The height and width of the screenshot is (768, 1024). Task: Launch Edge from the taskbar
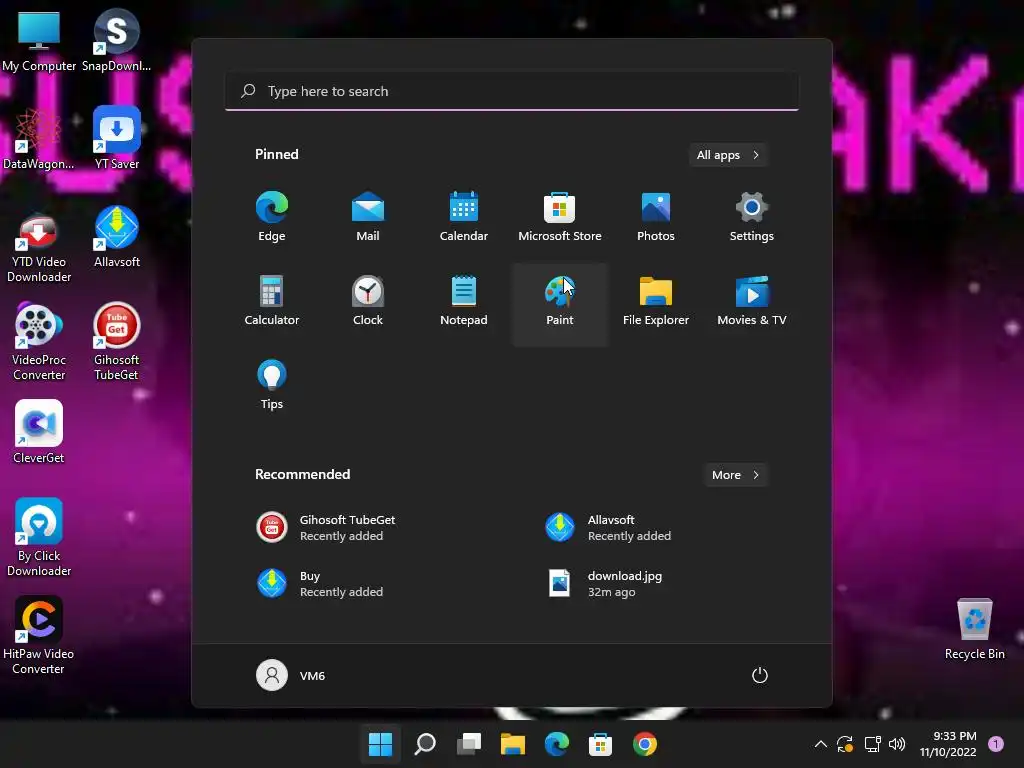point(557,744)
